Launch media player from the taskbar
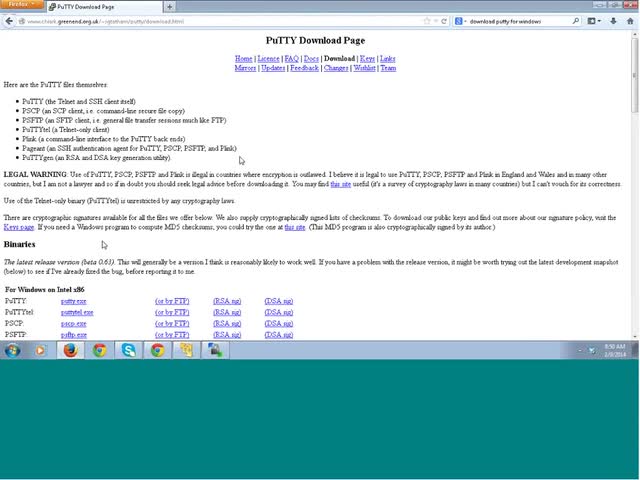 tap(40, 350)
